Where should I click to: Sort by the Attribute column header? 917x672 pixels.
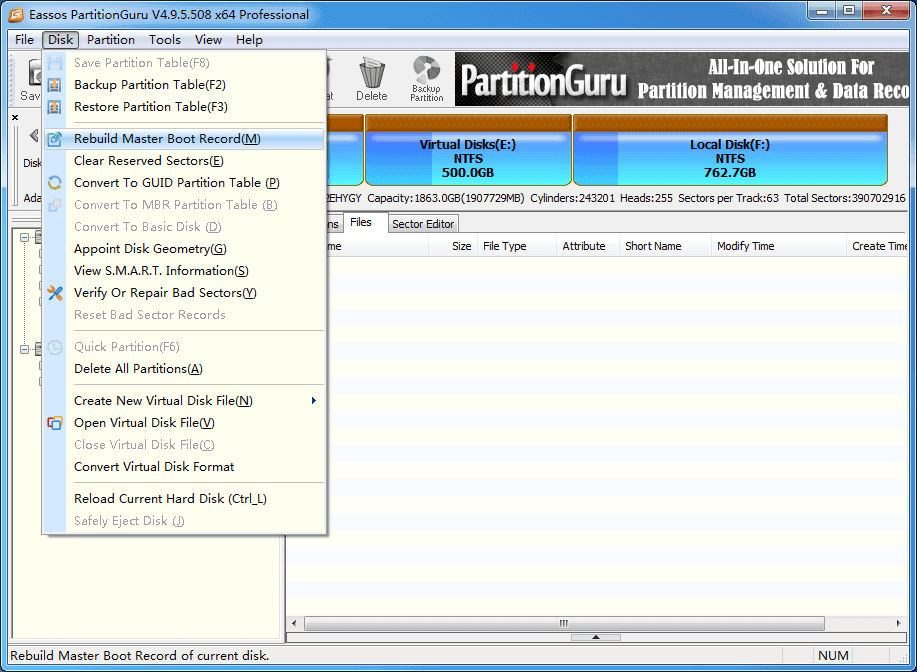click(588, 246)
